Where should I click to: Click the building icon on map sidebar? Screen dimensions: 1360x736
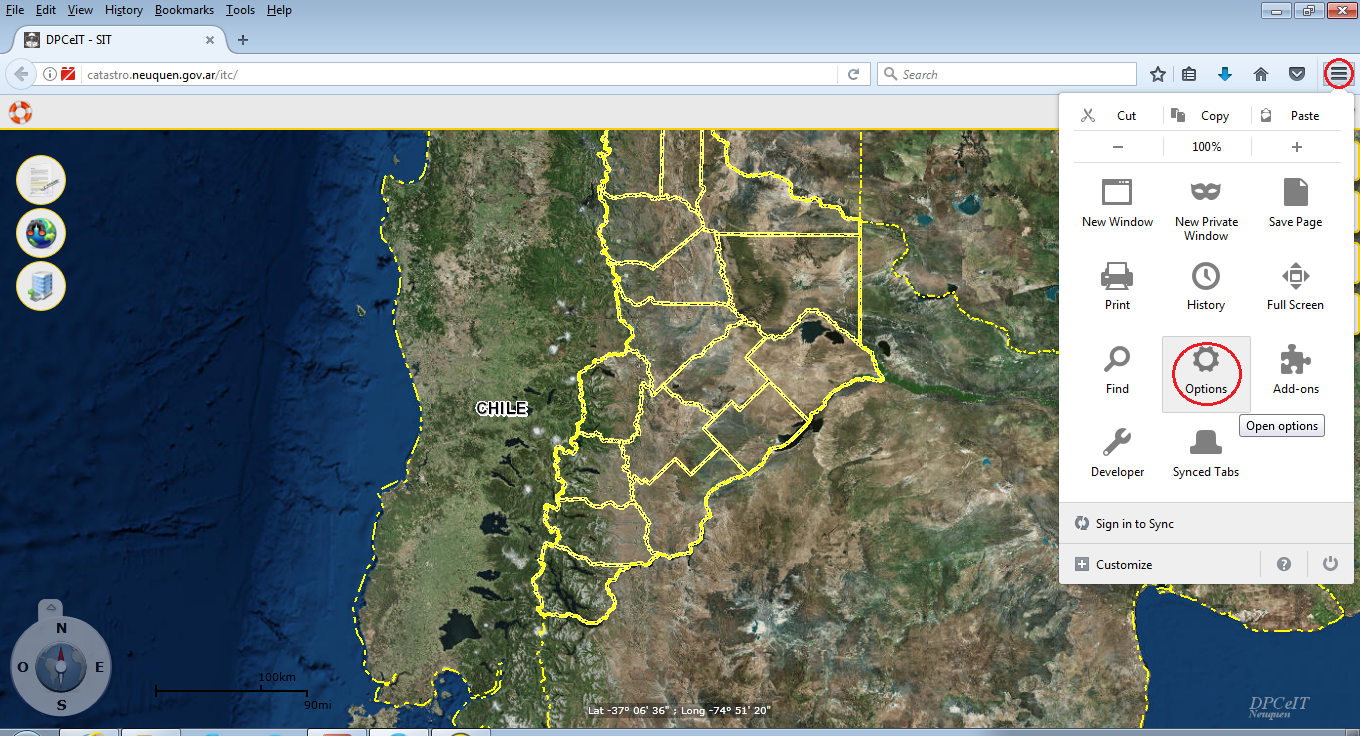tap(41, 286)
